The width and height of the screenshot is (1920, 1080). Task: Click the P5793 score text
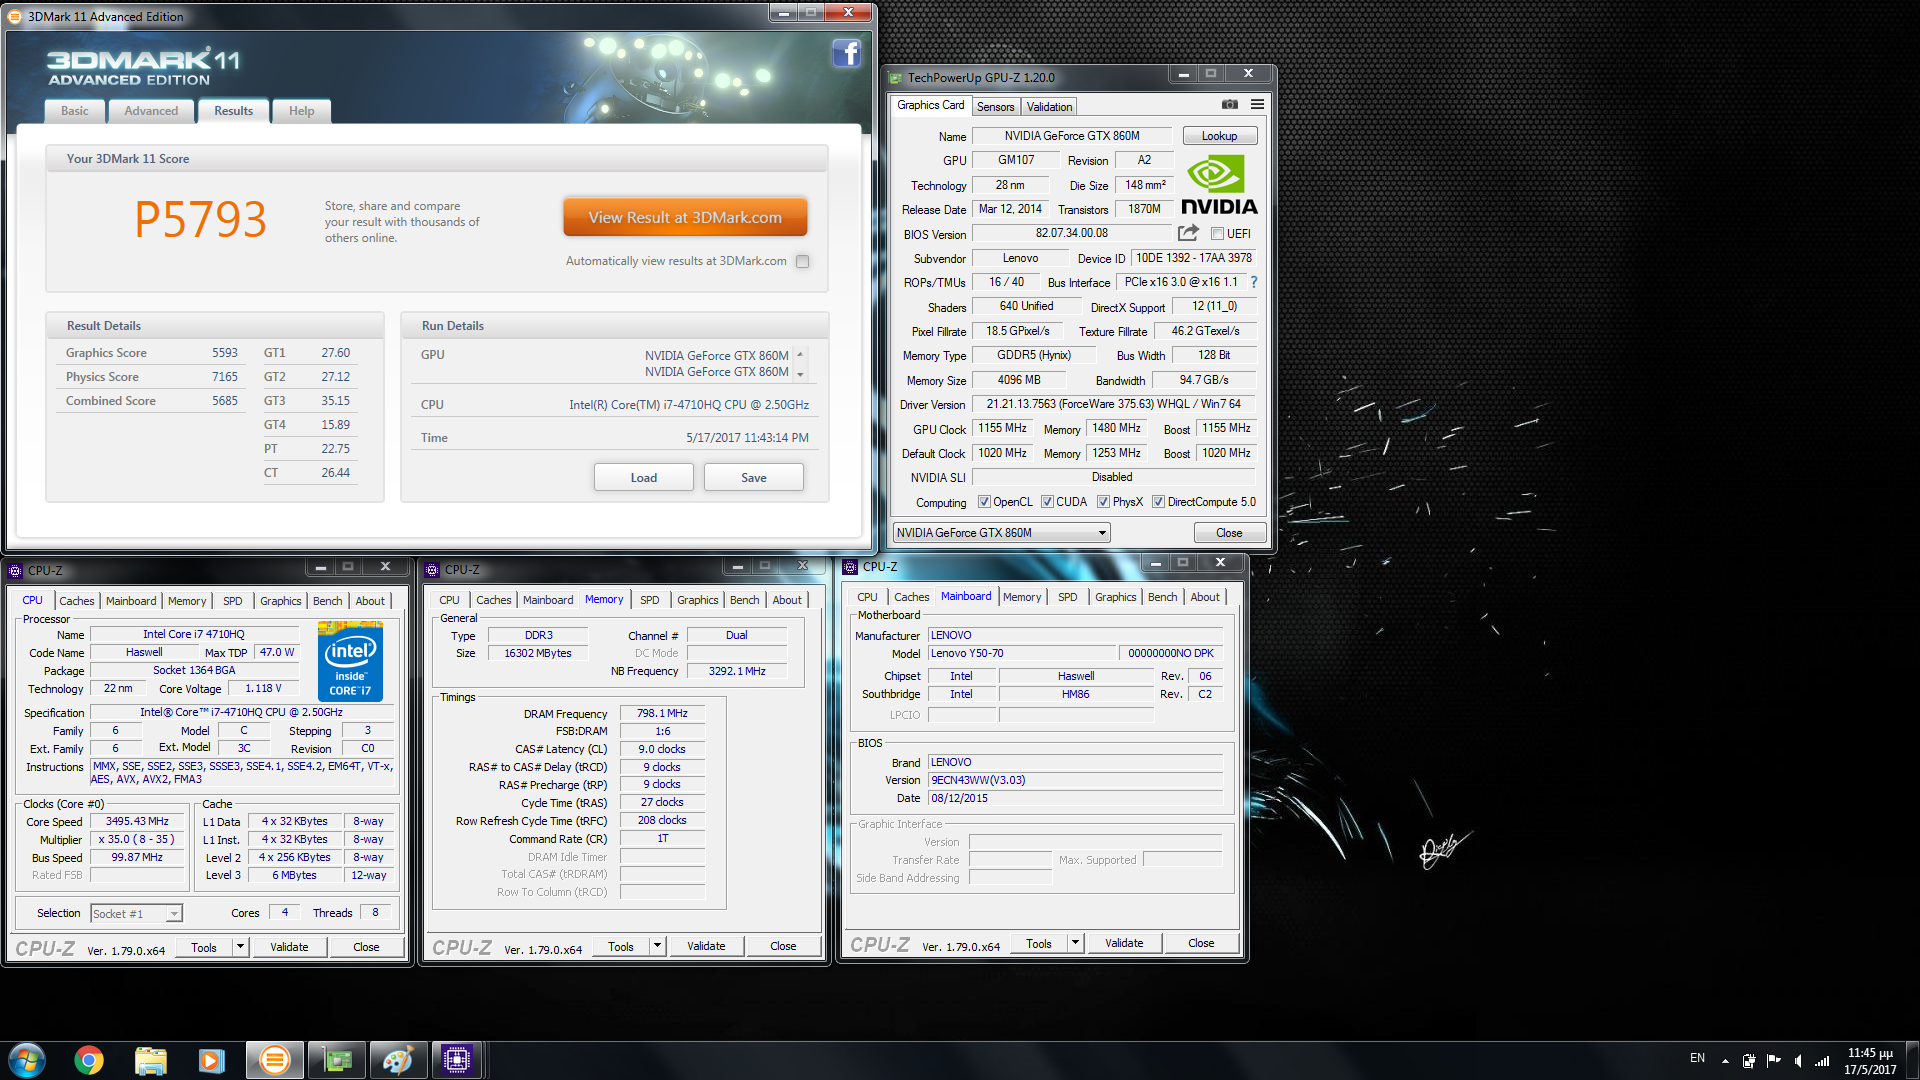(x=200, y=219)
